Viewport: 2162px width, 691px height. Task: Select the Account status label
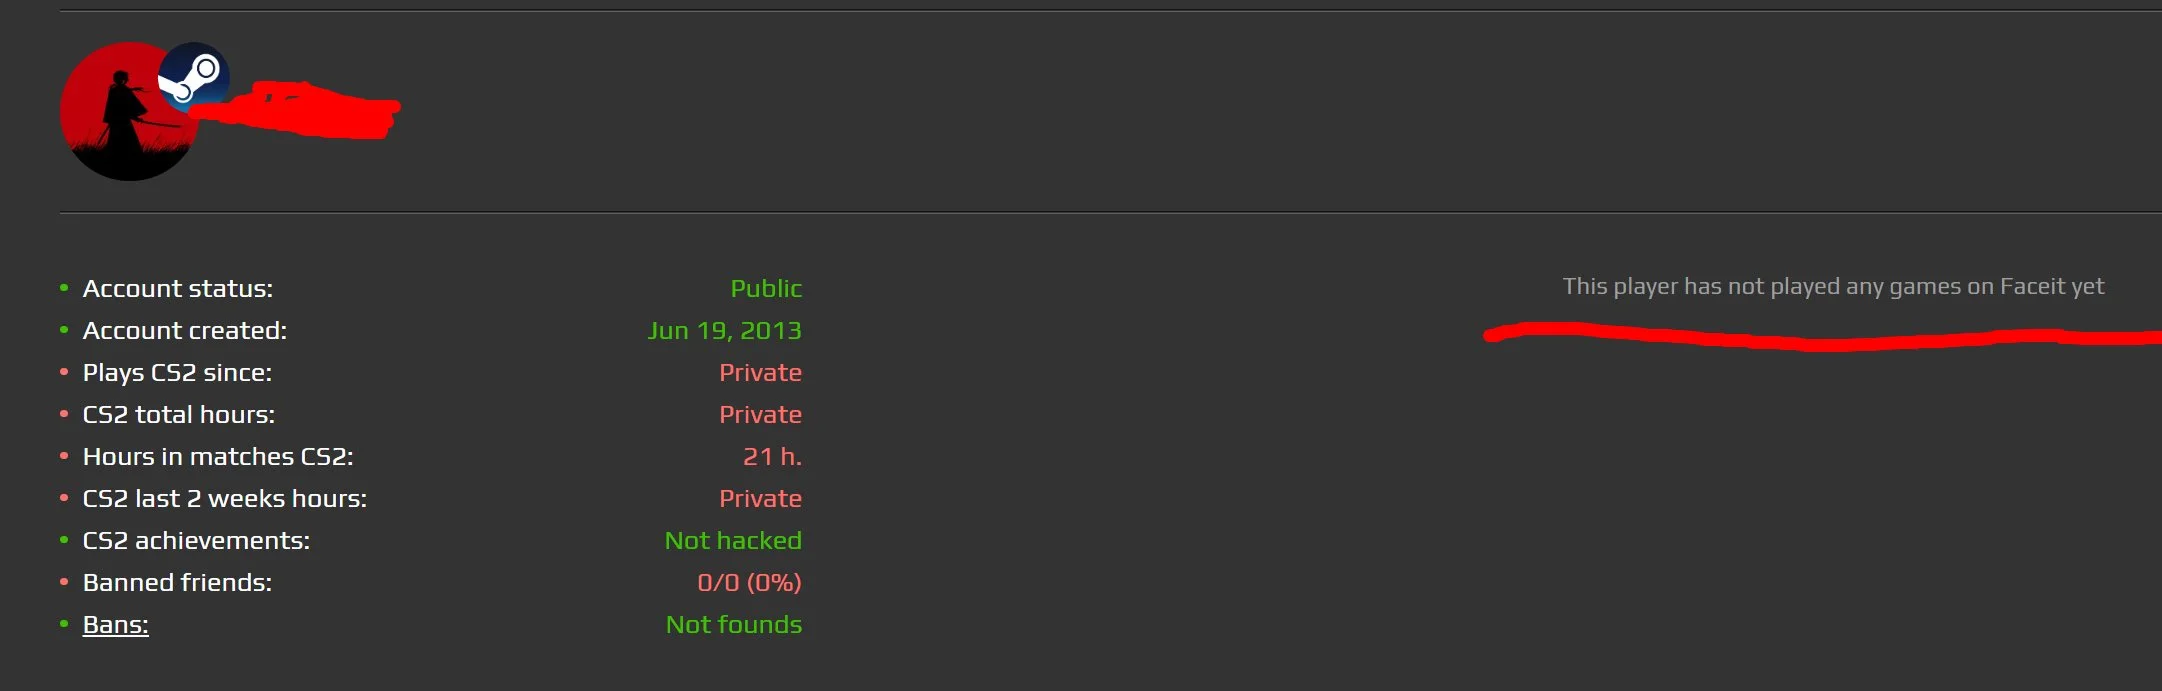pos(177,289)
